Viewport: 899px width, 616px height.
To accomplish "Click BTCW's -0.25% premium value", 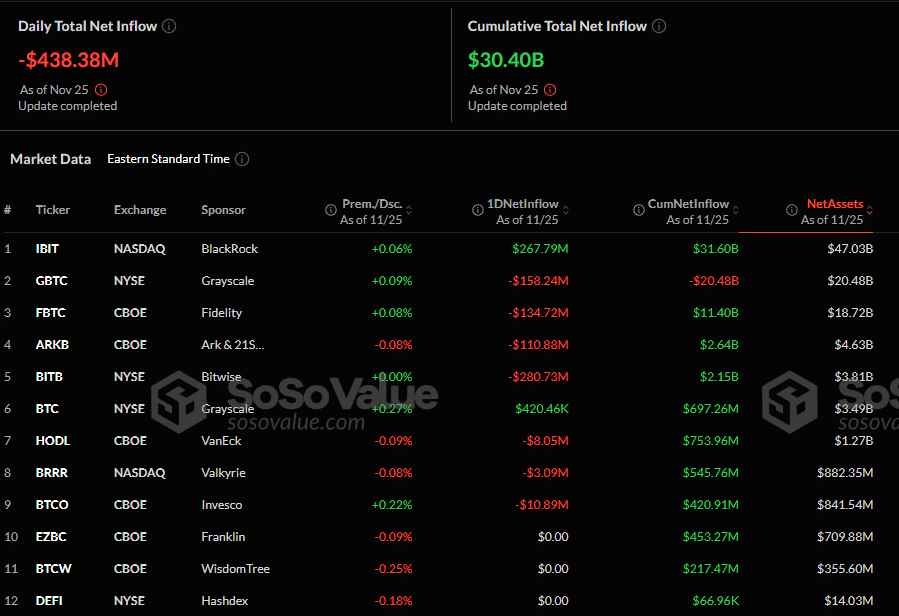I will point(393,569).
